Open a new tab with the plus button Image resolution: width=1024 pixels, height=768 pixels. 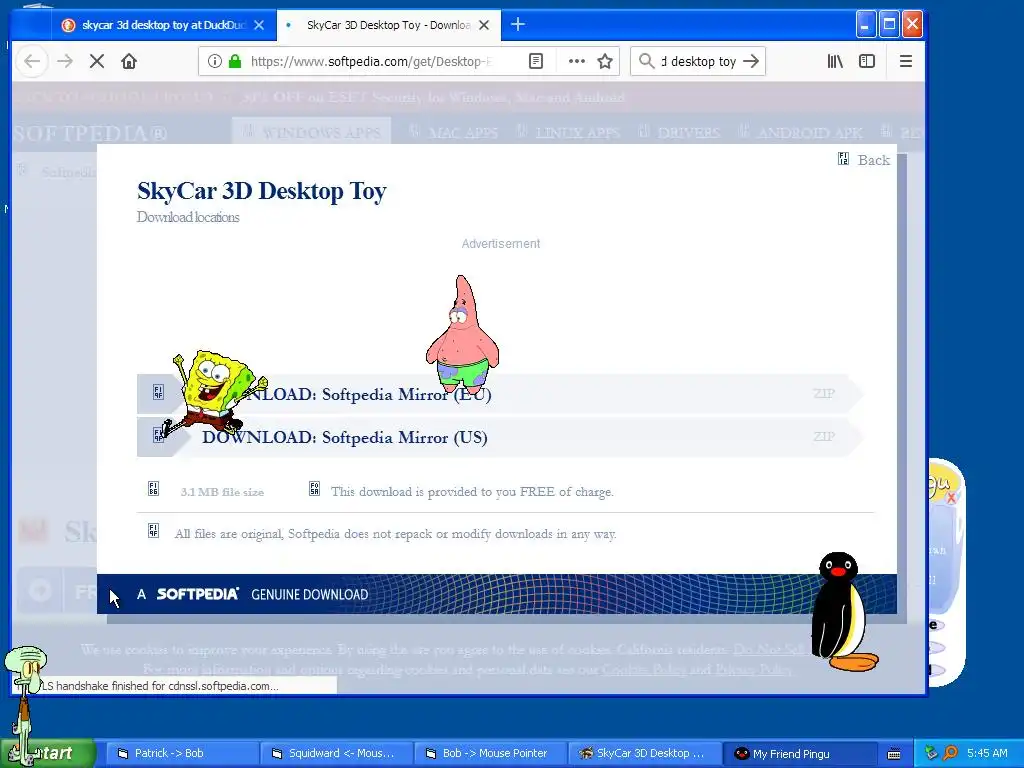518,25
